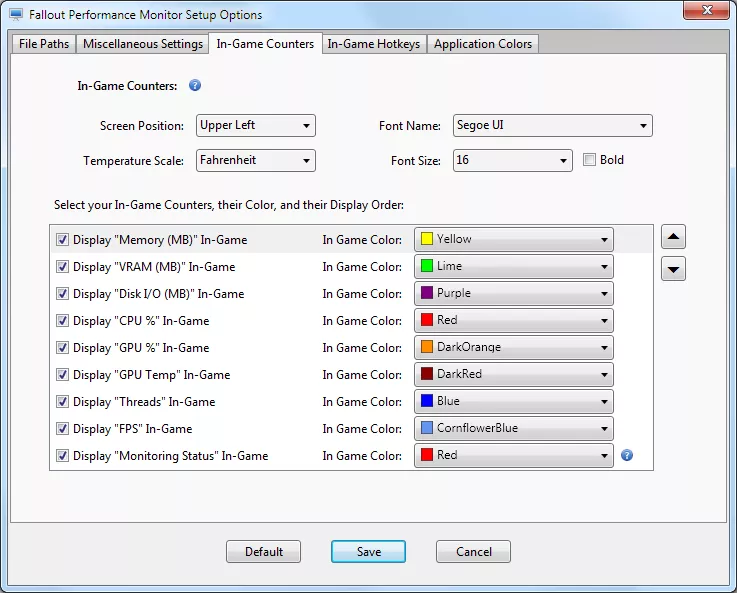Screen dimensions: 737x593
Task: Open the DarkOrange color dropdown for GPU %
Action: [514, 348]
